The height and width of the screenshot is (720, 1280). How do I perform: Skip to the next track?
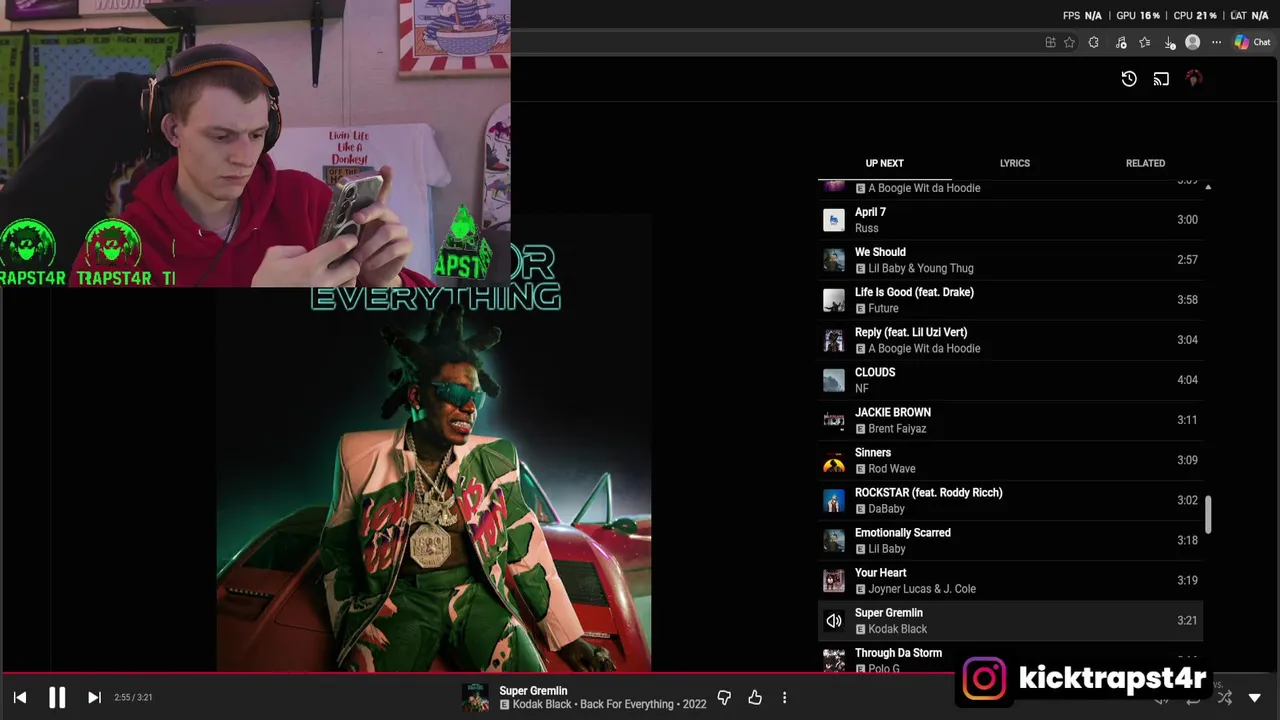[x=94, y=697]
